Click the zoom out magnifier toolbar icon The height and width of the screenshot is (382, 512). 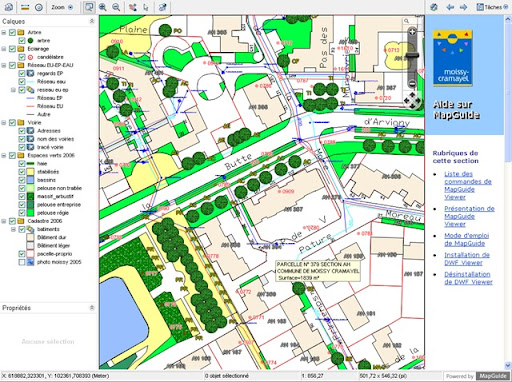click(x=116, y=7)
